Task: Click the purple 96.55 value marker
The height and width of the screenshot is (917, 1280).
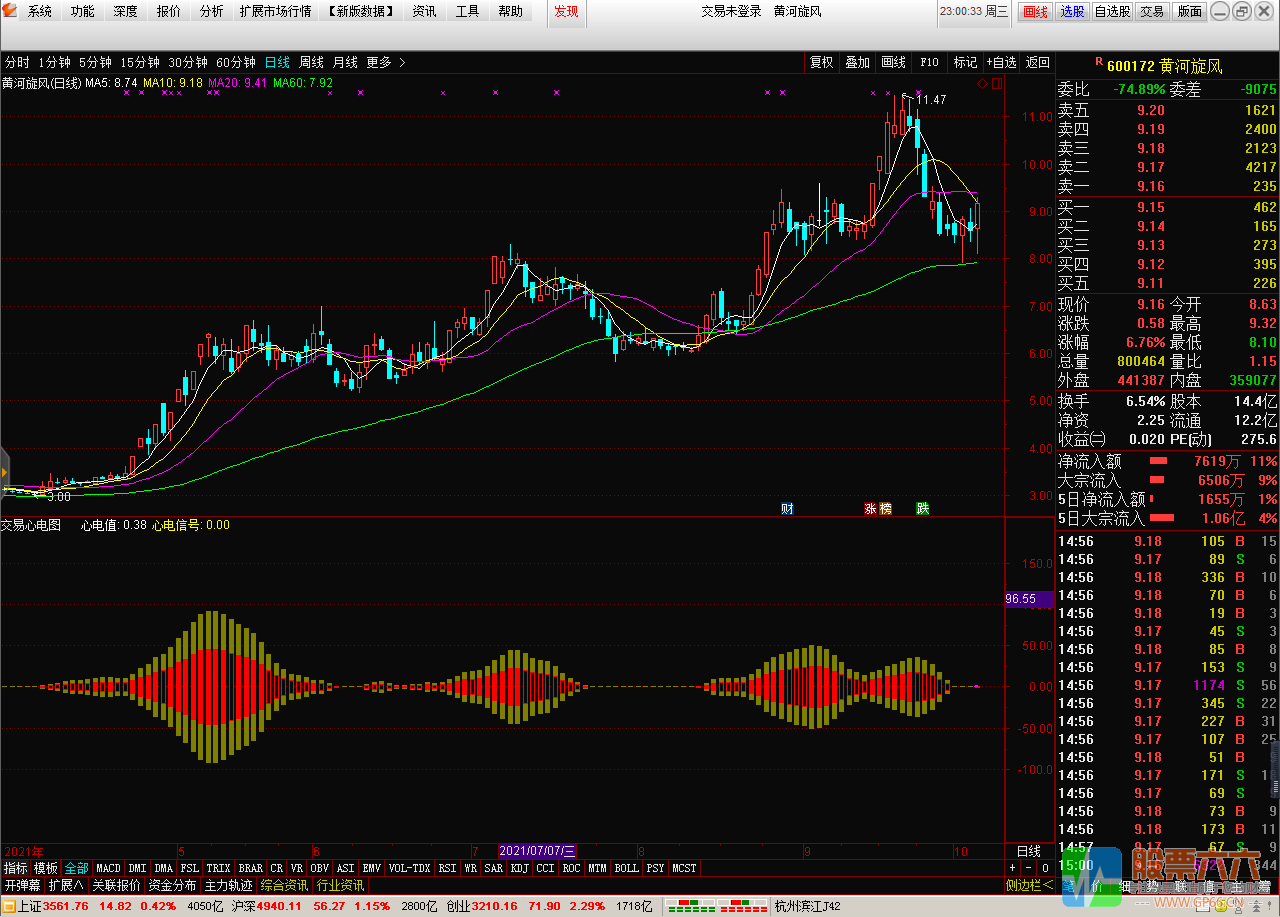Action: pos(1028,599)
